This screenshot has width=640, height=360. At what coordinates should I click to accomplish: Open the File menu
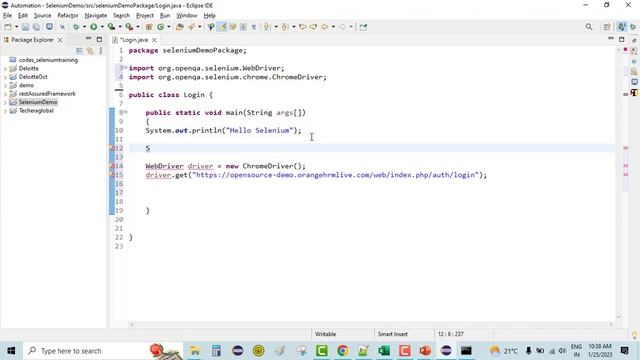7,16
